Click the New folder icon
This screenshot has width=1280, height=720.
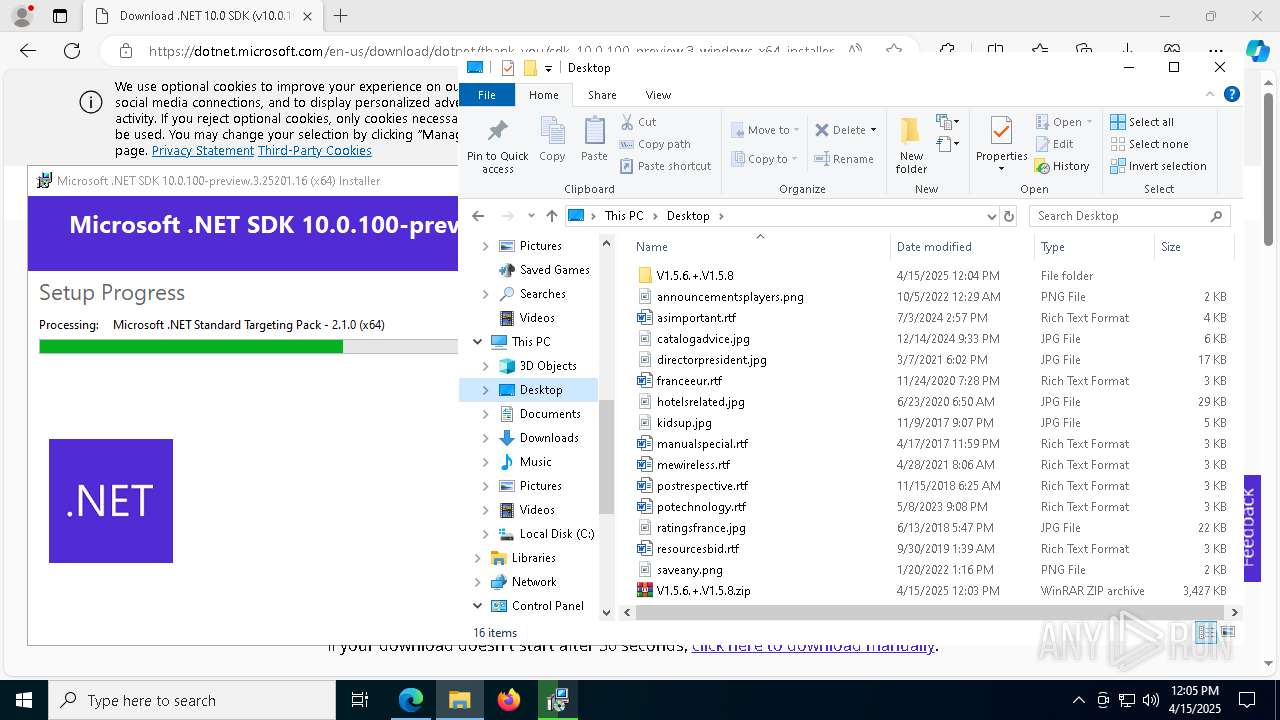tap(910, 132)
